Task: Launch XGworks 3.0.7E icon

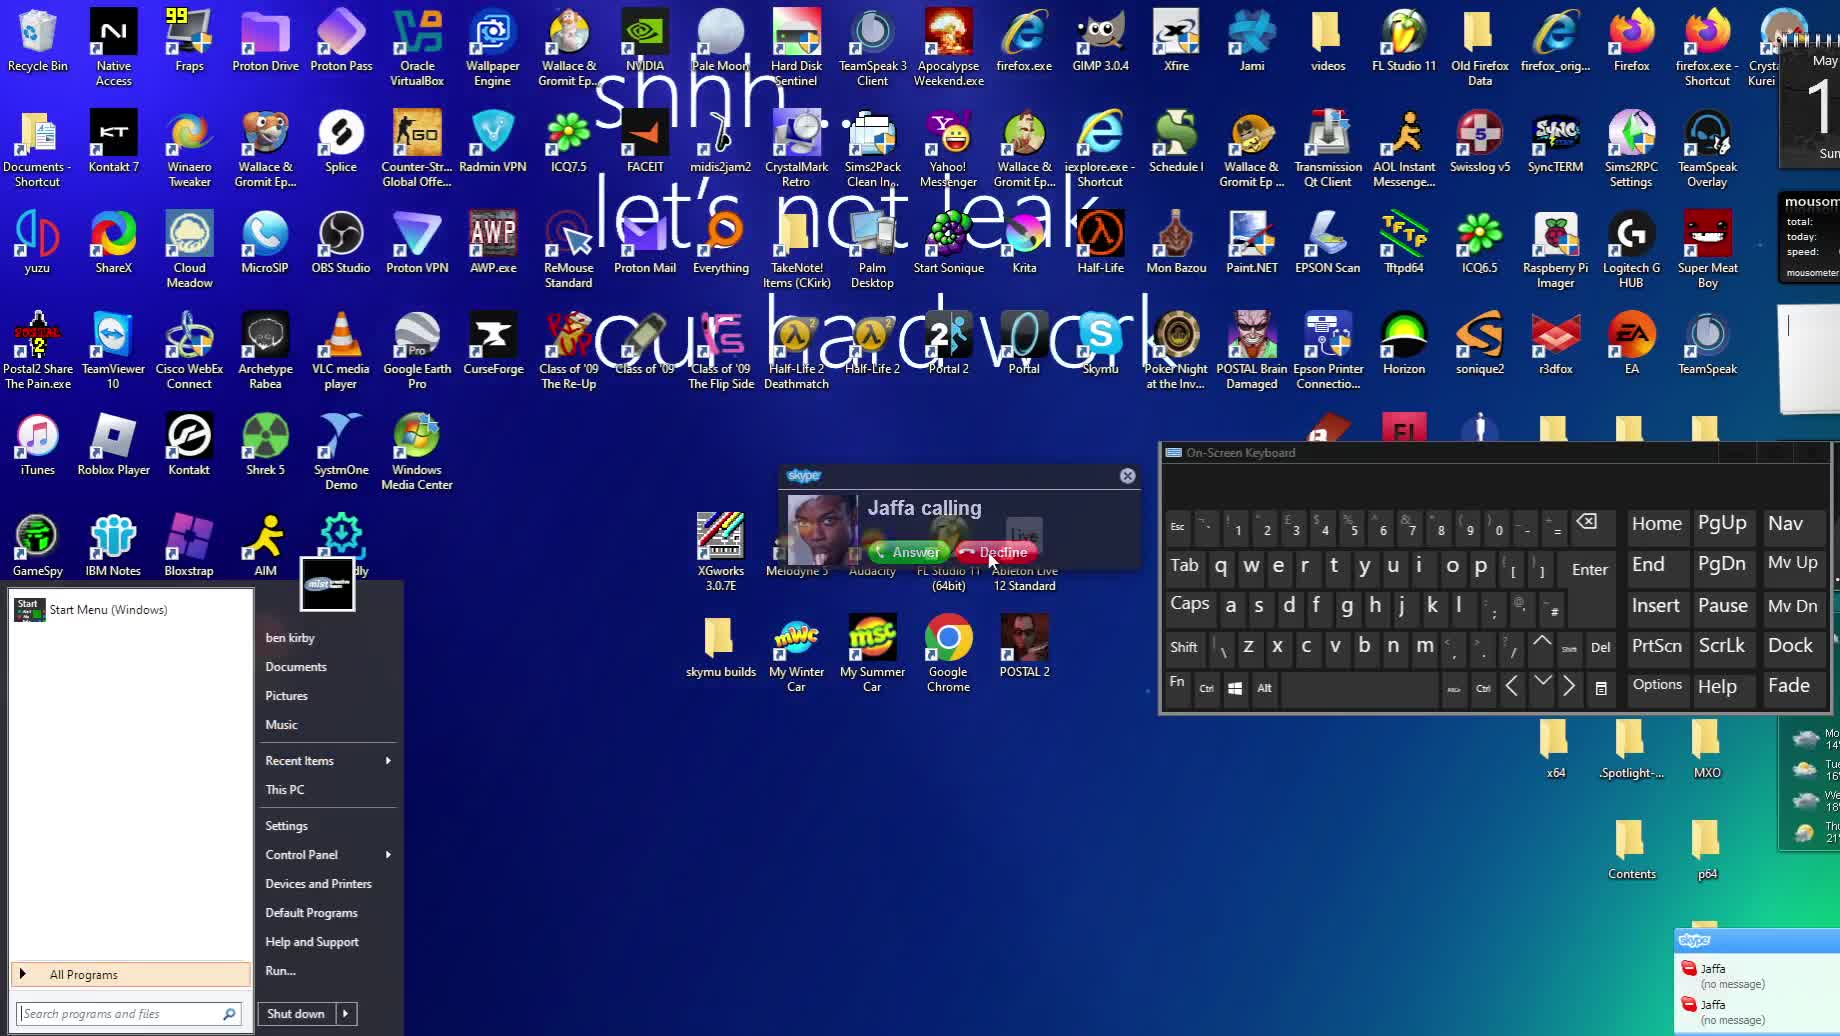Action: coord(720,553)
